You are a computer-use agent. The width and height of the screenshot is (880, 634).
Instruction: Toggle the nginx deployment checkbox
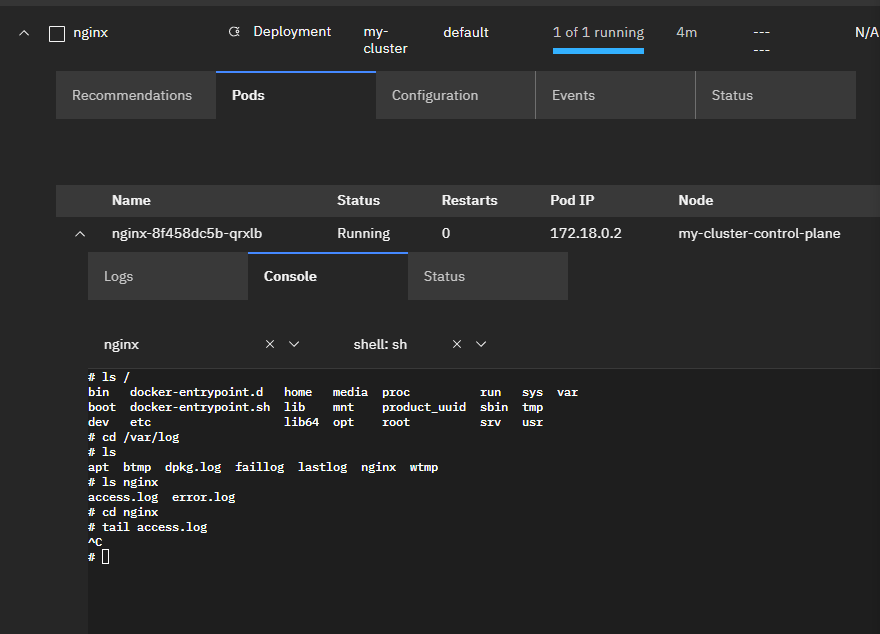tap(57, 33)
